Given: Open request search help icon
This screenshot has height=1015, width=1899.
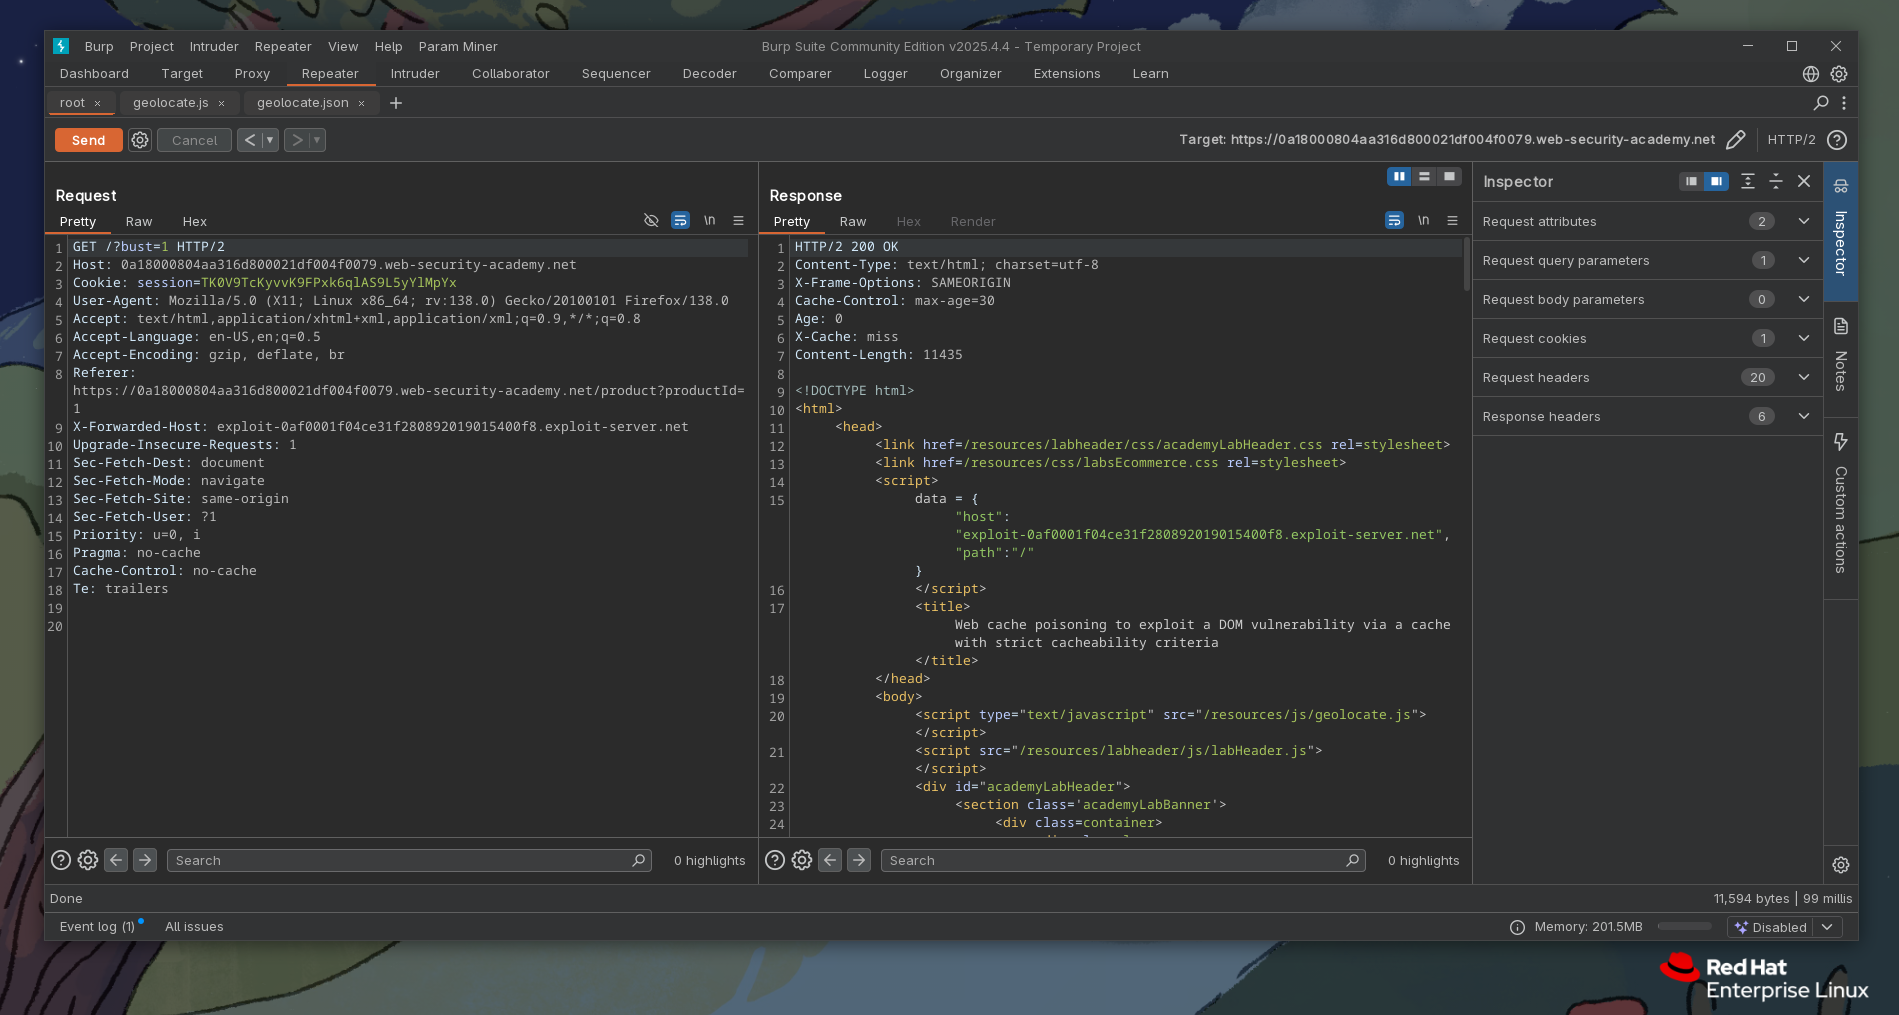Looking at the screenshot, I should pos(61,860).
